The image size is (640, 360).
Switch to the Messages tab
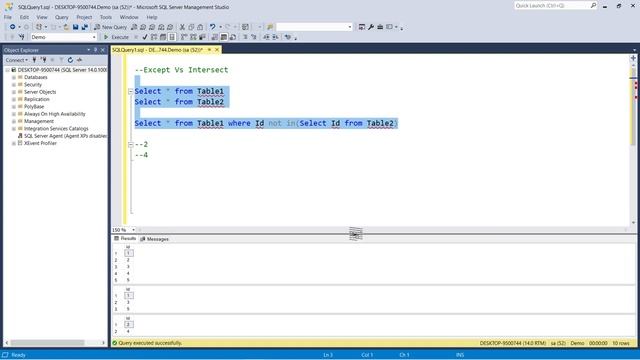154,239
